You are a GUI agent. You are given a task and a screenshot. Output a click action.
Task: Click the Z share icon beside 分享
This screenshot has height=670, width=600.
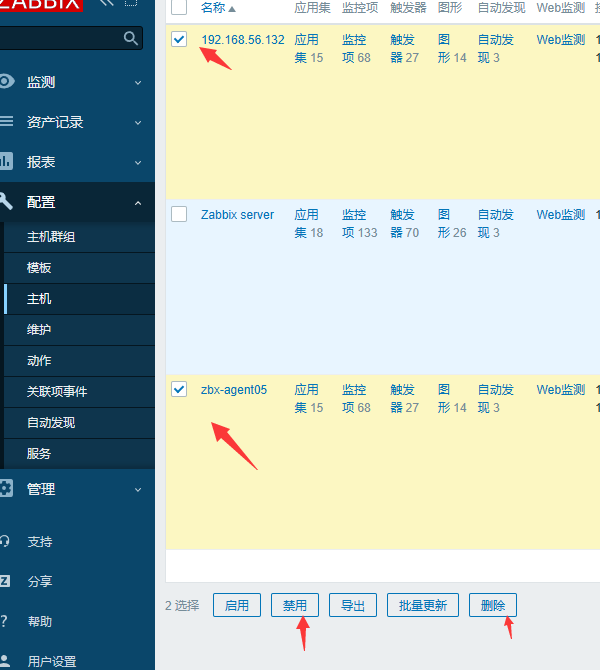(x=5, y=581)
